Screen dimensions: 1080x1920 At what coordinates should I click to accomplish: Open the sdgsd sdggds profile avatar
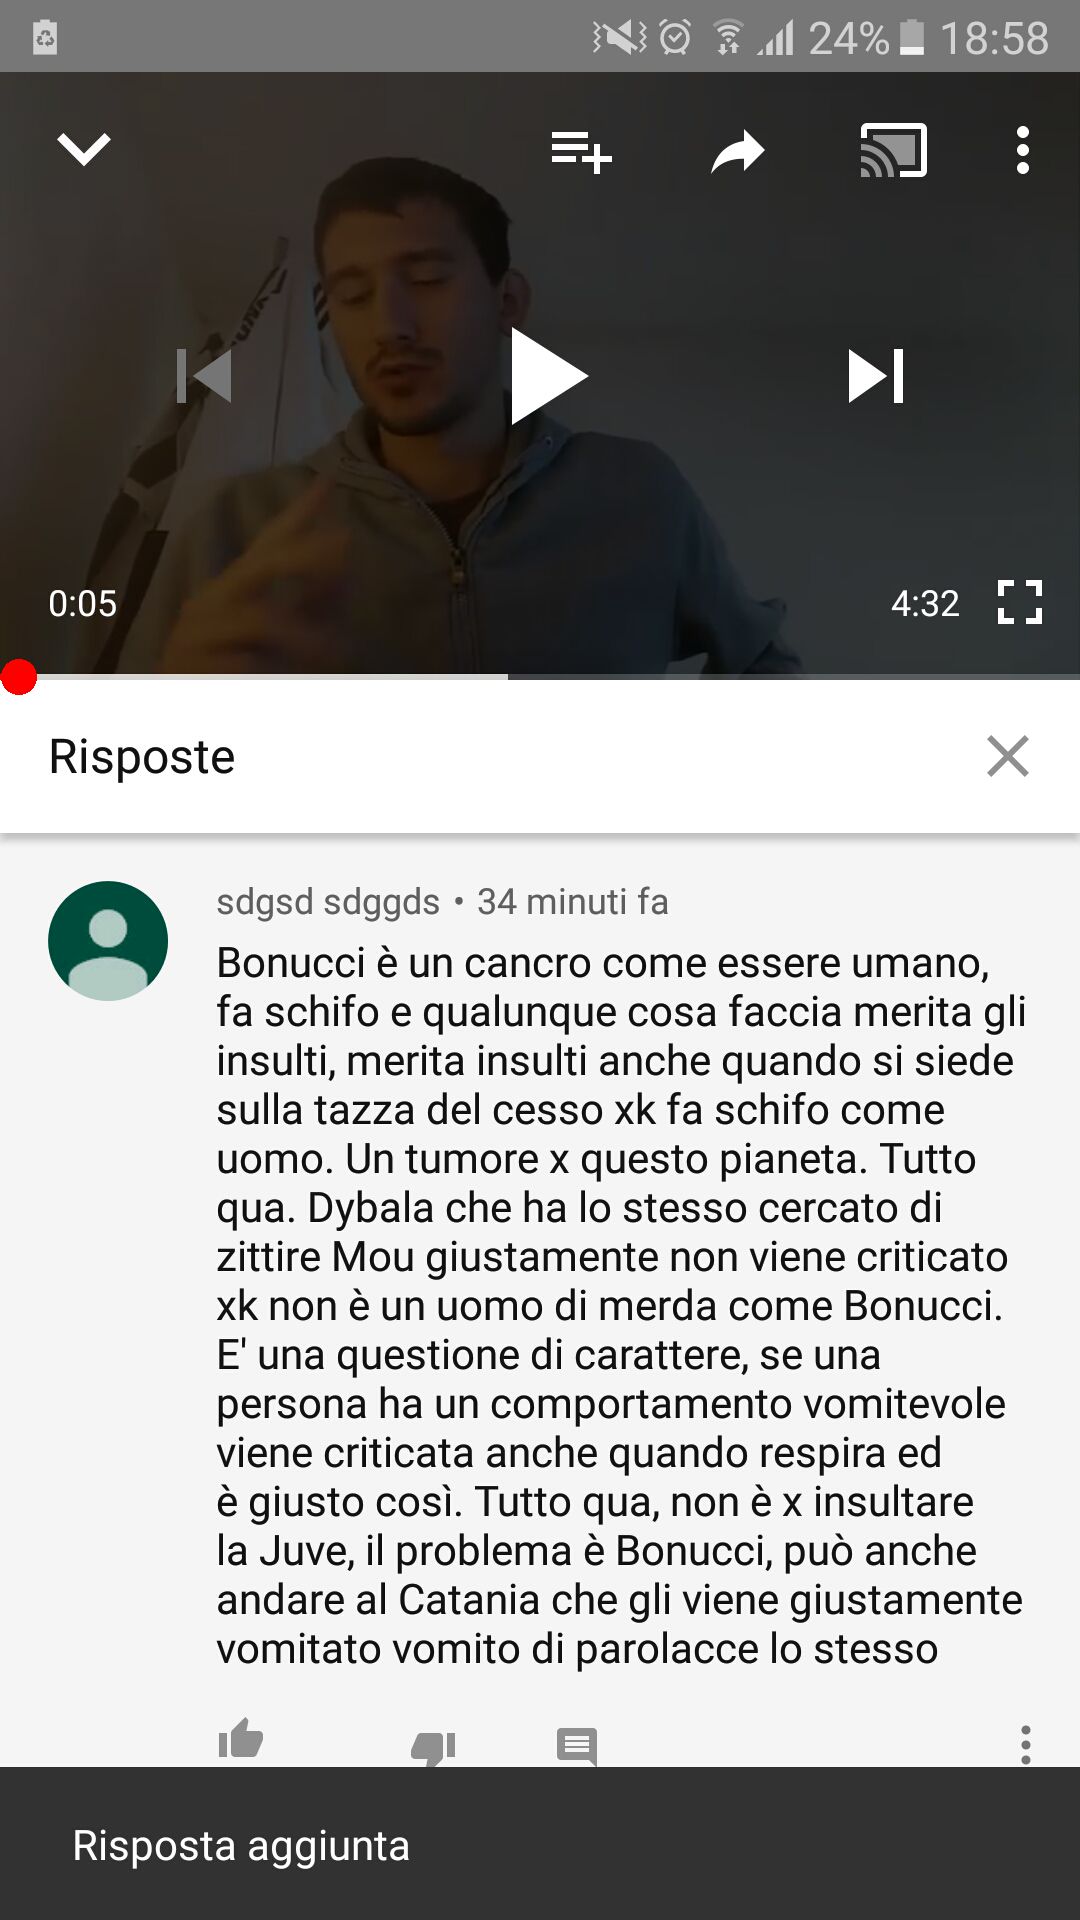tap(108, 941)
